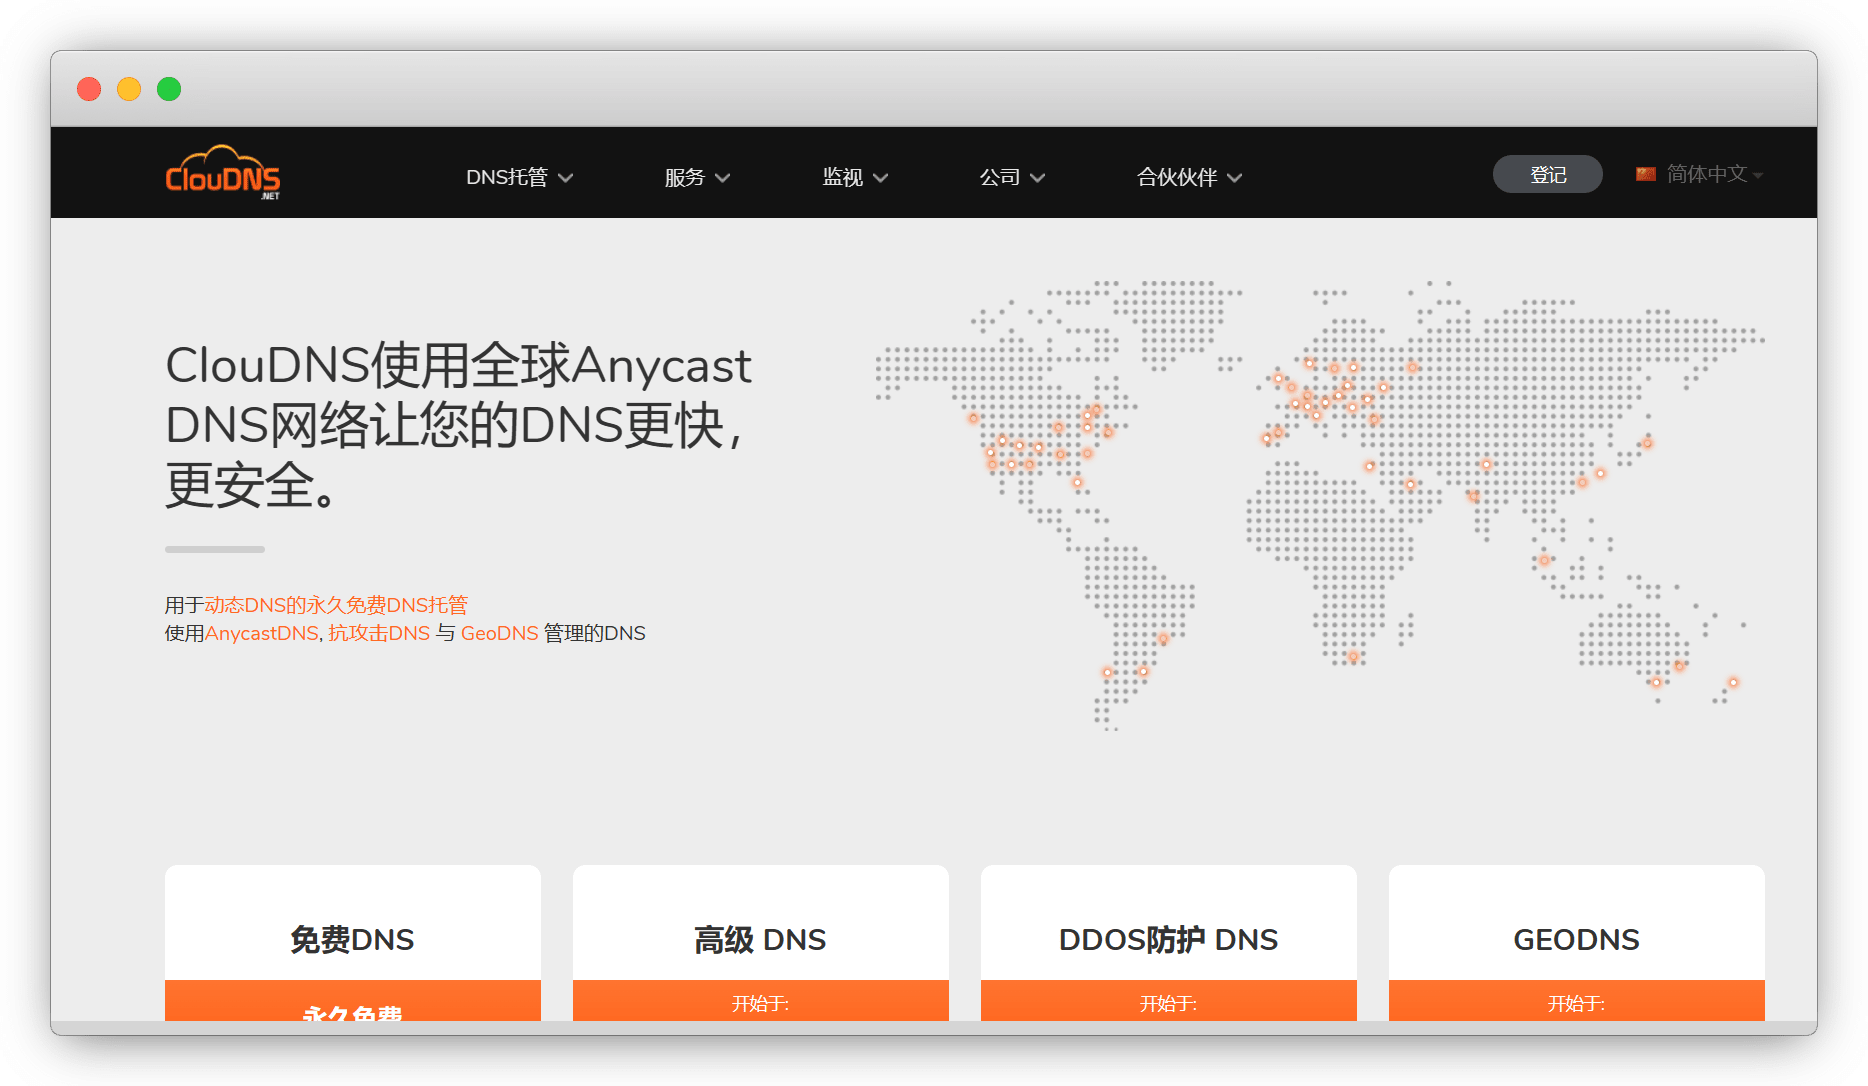Open the AnycastDNS link

[x=261, y=633]
